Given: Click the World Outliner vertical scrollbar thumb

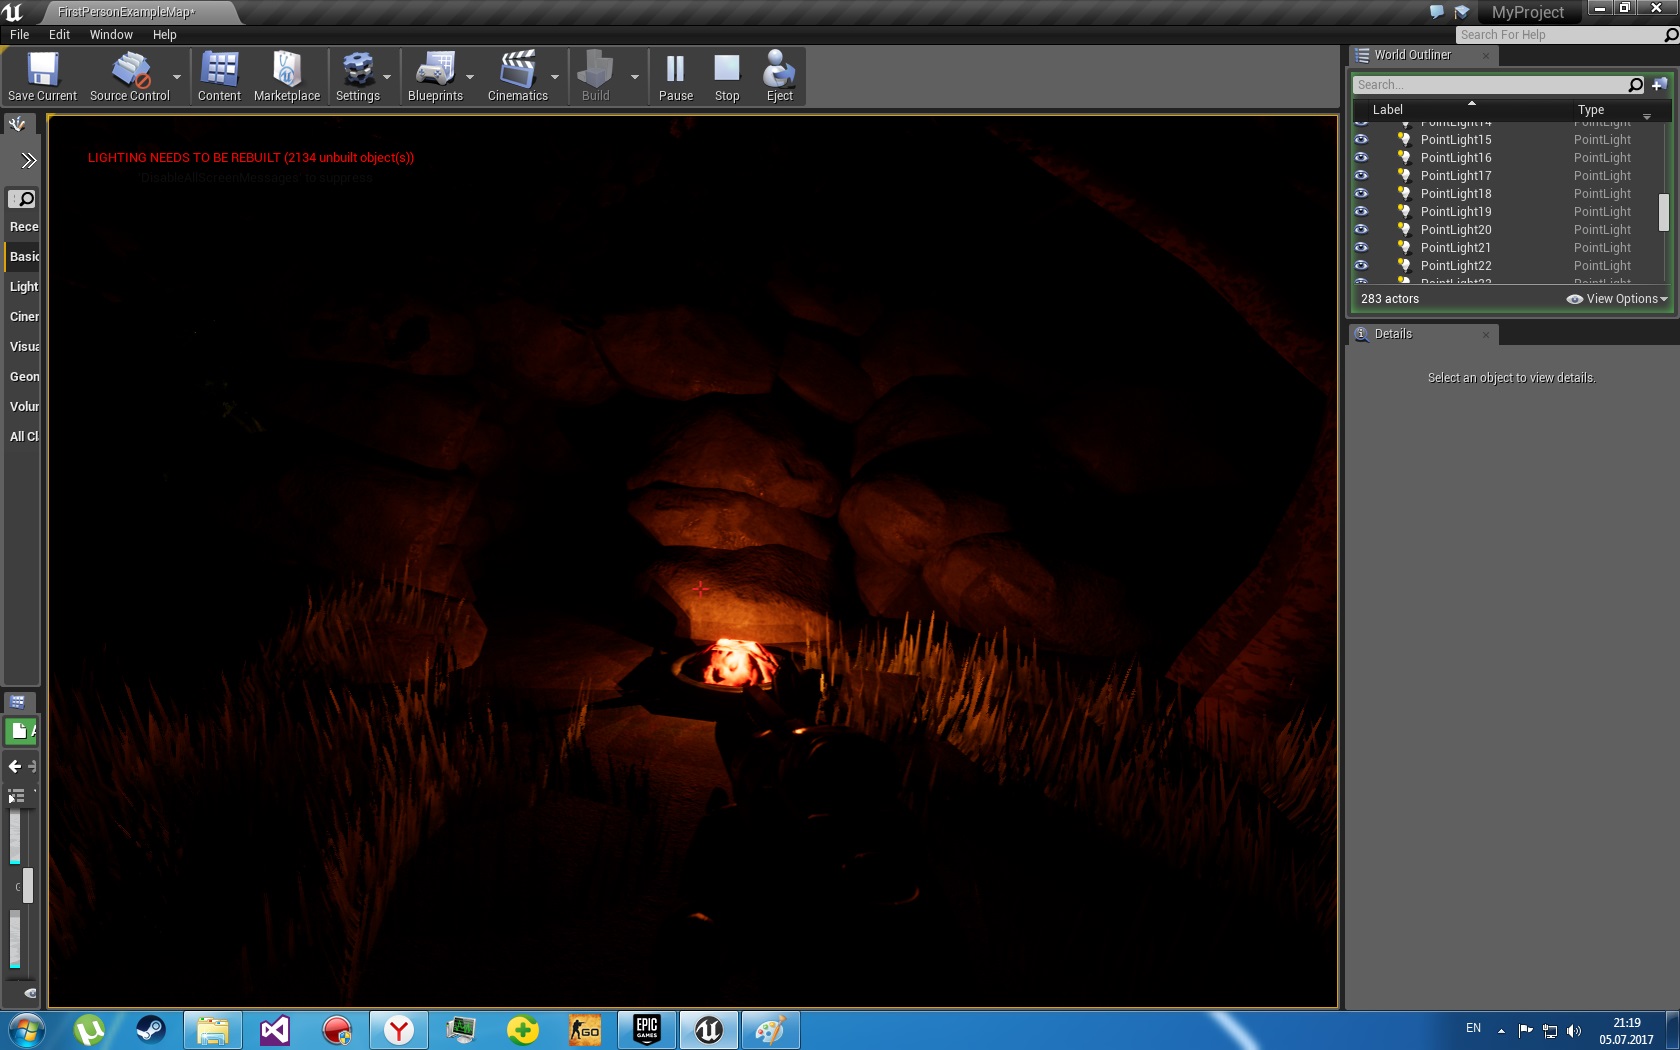Looking at the screenshot, I should (1664, 212).
